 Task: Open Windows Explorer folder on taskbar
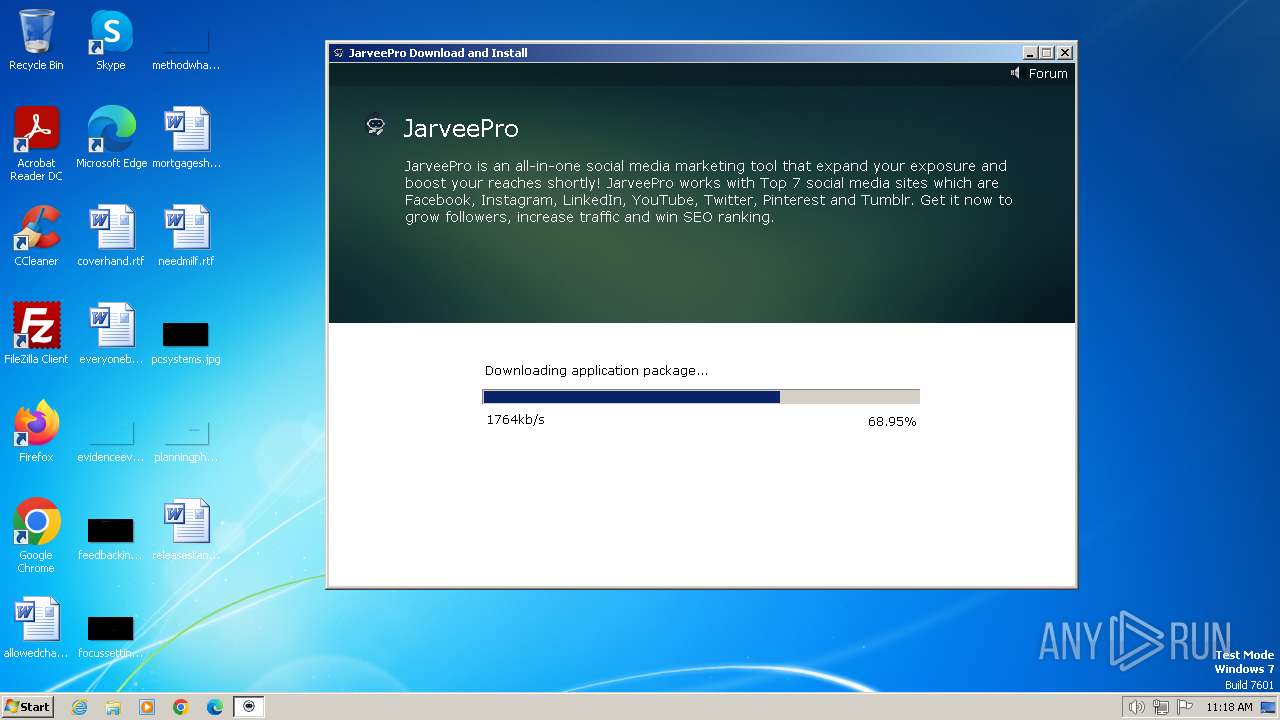(113, 707)
